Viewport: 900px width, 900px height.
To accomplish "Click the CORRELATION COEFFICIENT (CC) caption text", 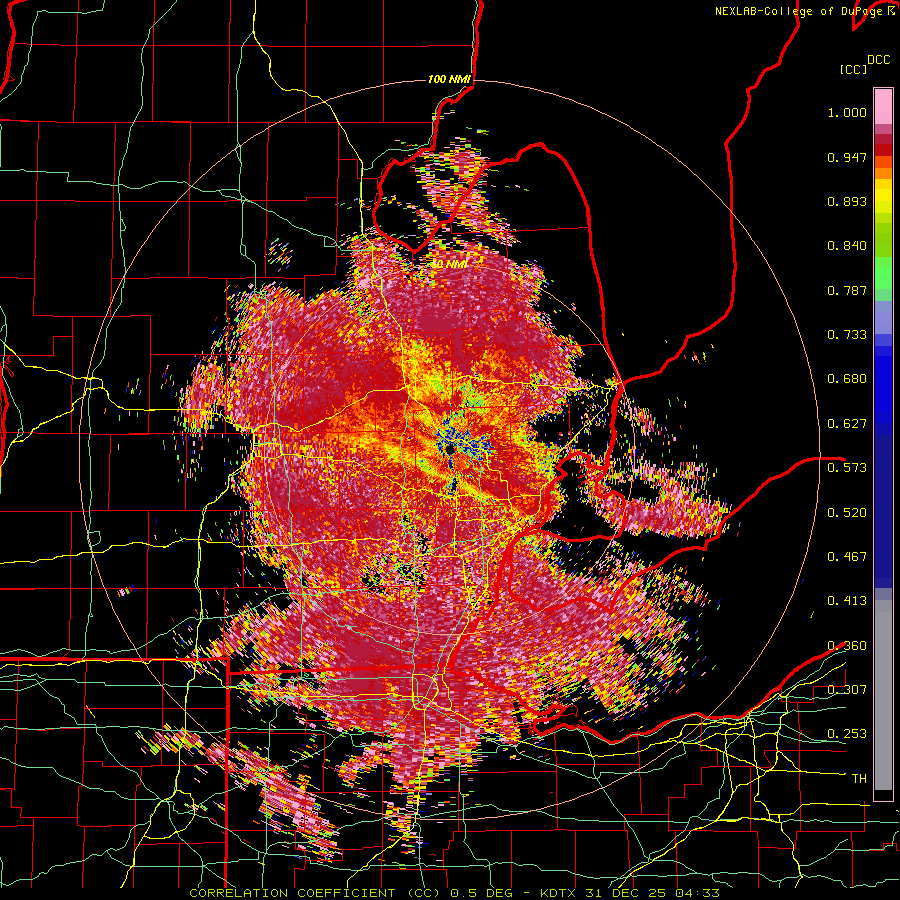I will pos(314,893).
